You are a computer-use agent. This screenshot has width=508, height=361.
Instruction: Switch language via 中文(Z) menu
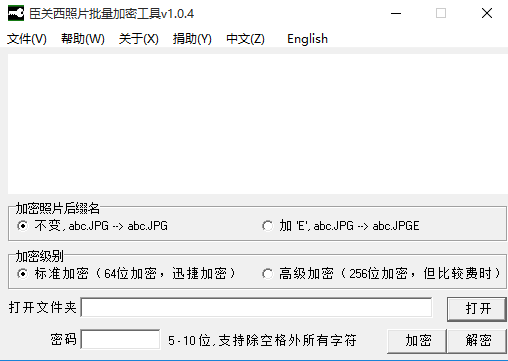click(245, 39)
